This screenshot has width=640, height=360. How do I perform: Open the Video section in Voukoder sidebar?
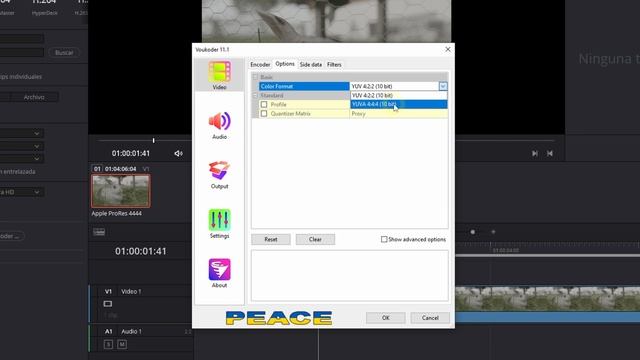[x=220, y=75]
